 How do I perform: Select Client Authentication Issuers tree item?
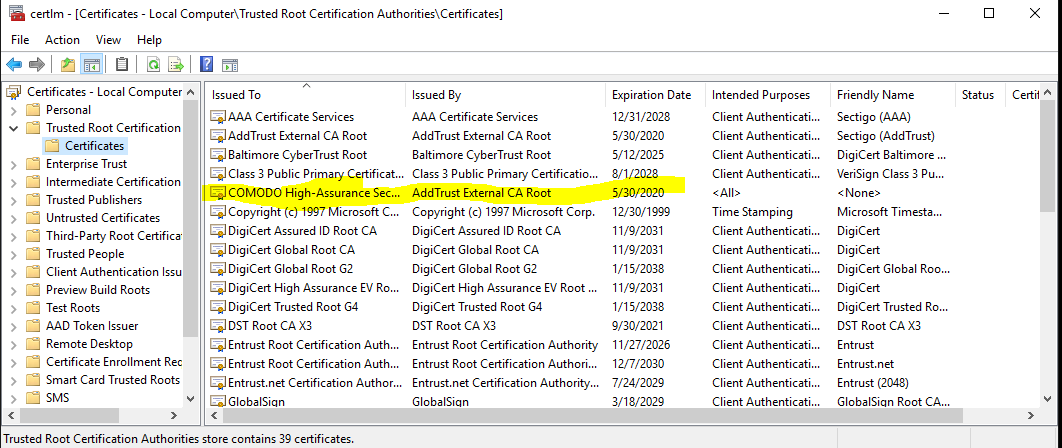point(113,272)
